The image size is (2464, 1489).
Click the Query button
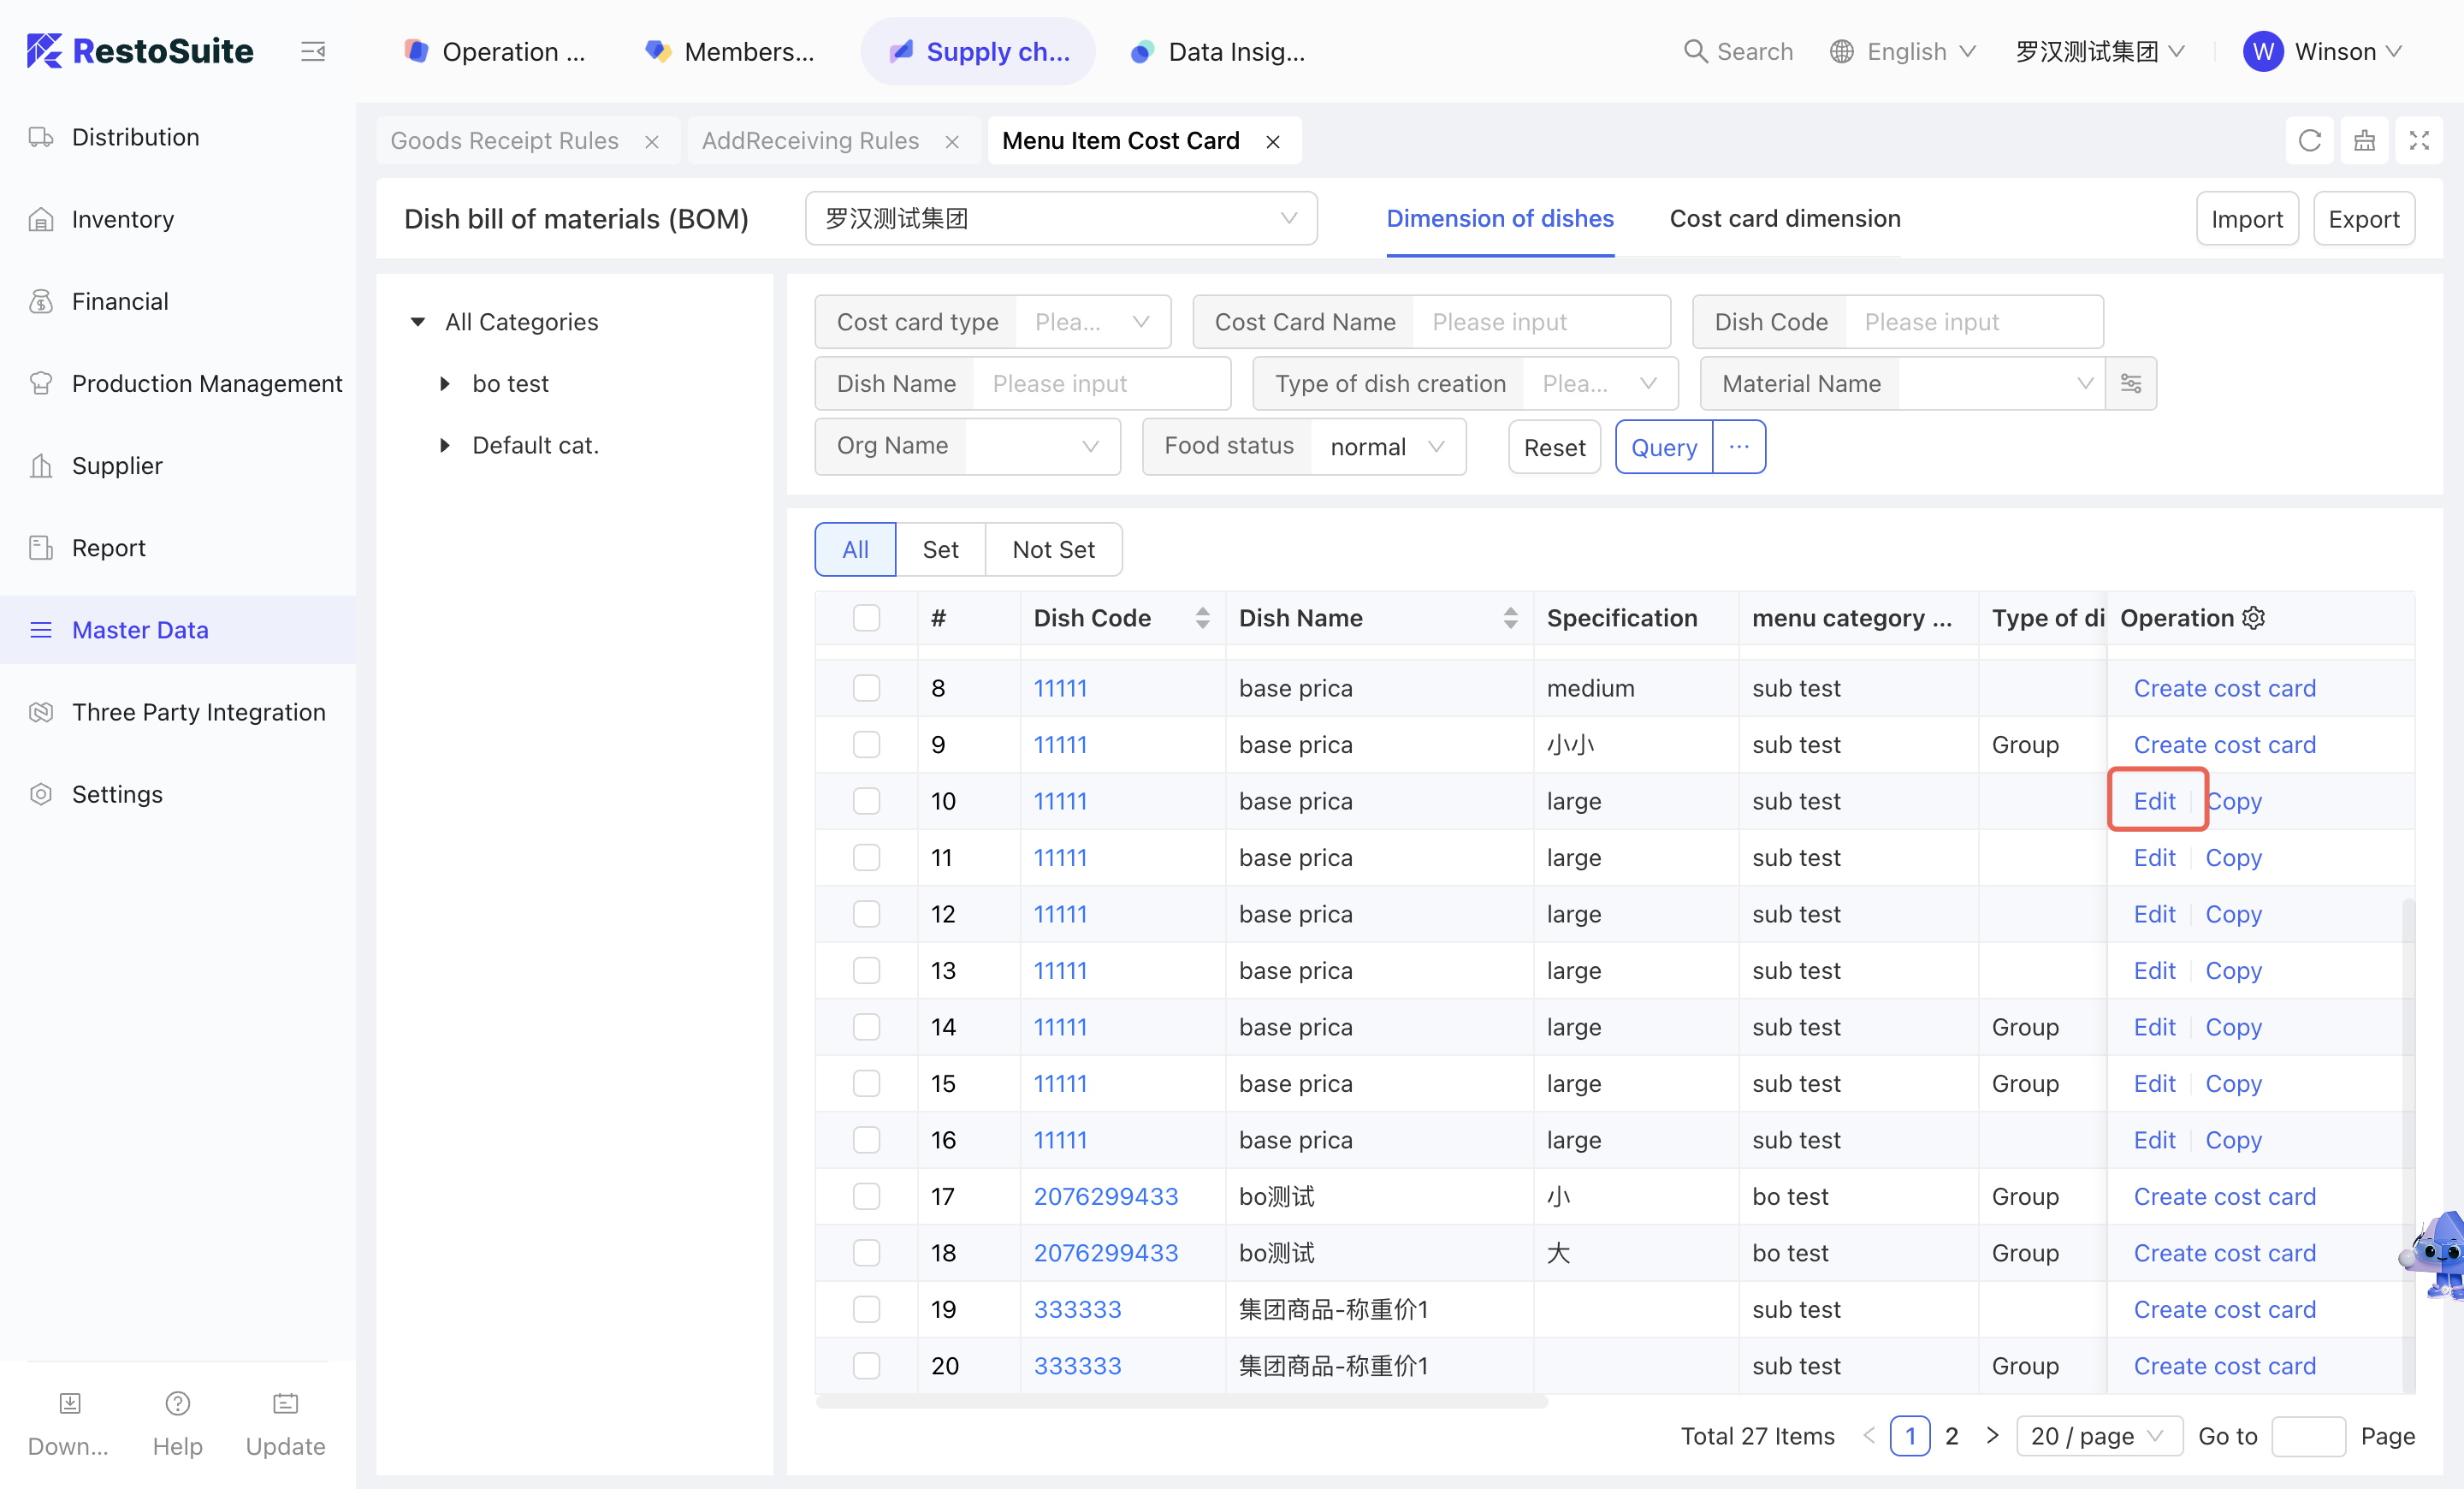tap(1663, 447)
